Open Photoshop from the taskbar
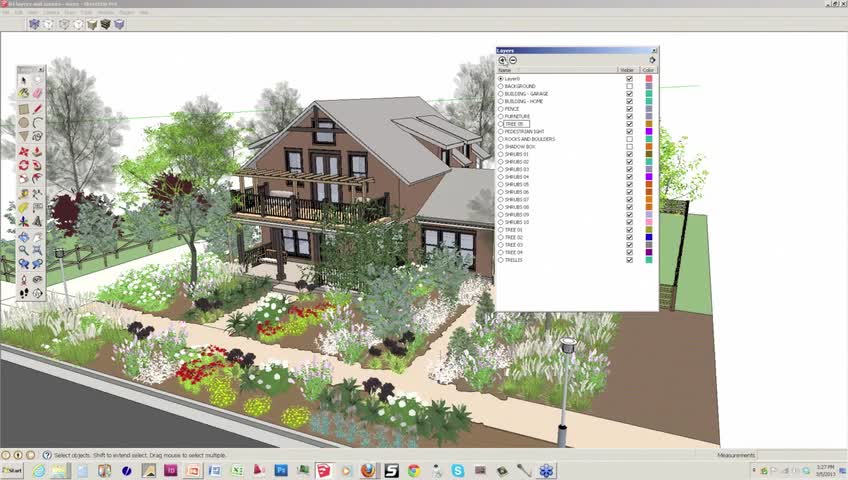Viewport: 848px width, 480px height. pos(281,470)
